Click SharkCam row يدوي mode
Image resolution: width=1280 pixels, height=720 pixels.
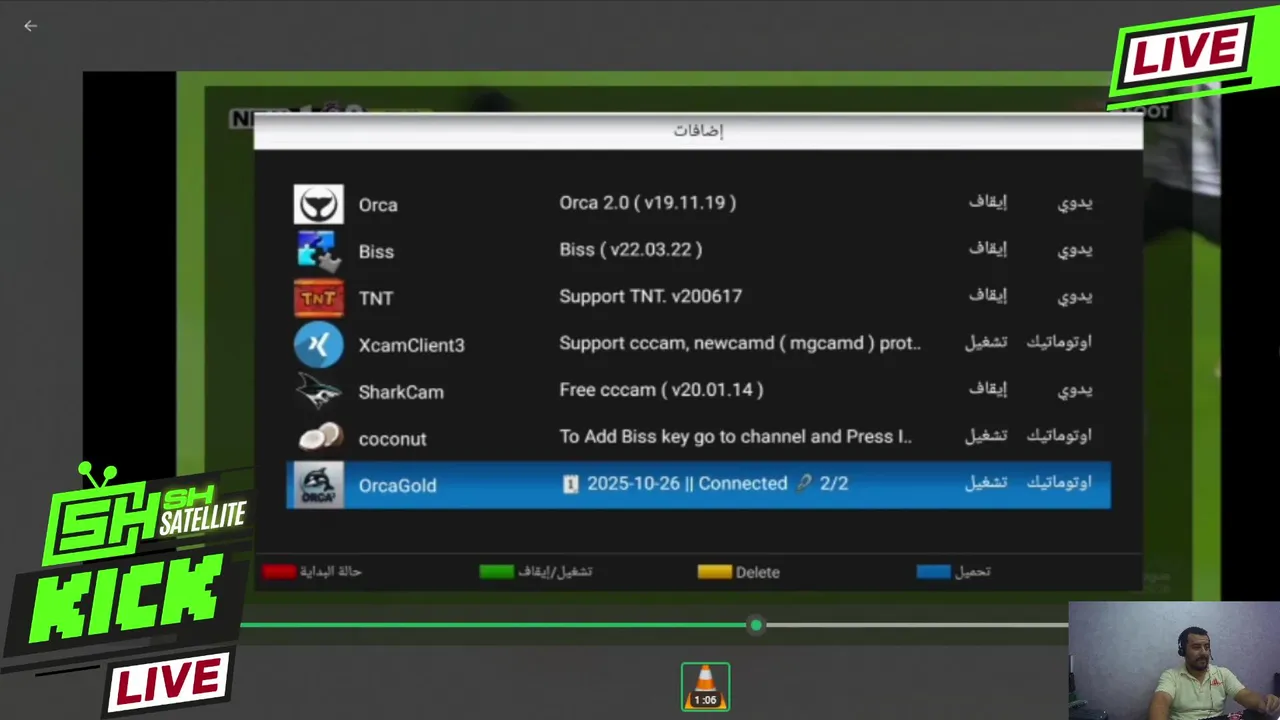1075,391
